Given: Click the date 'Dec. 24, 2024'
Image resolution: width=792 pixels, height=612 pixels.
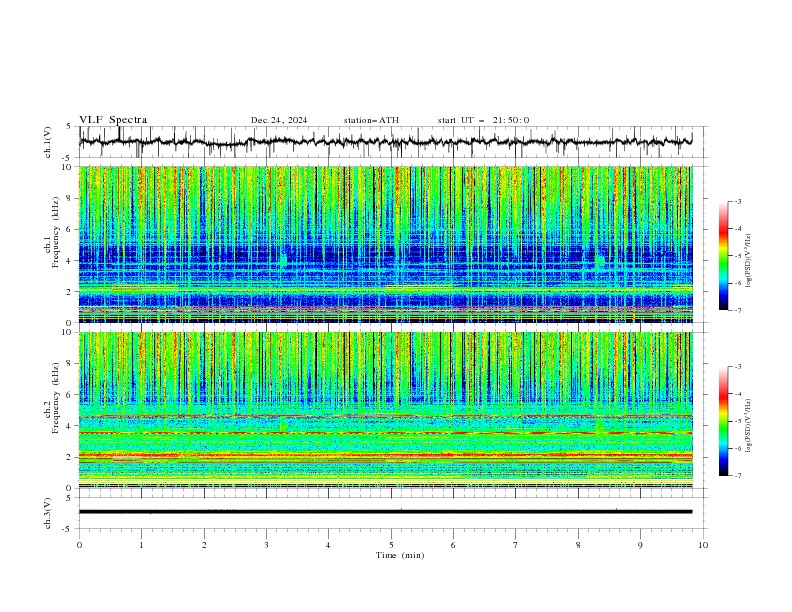Looking at the screenshot, I should point(279,120).
